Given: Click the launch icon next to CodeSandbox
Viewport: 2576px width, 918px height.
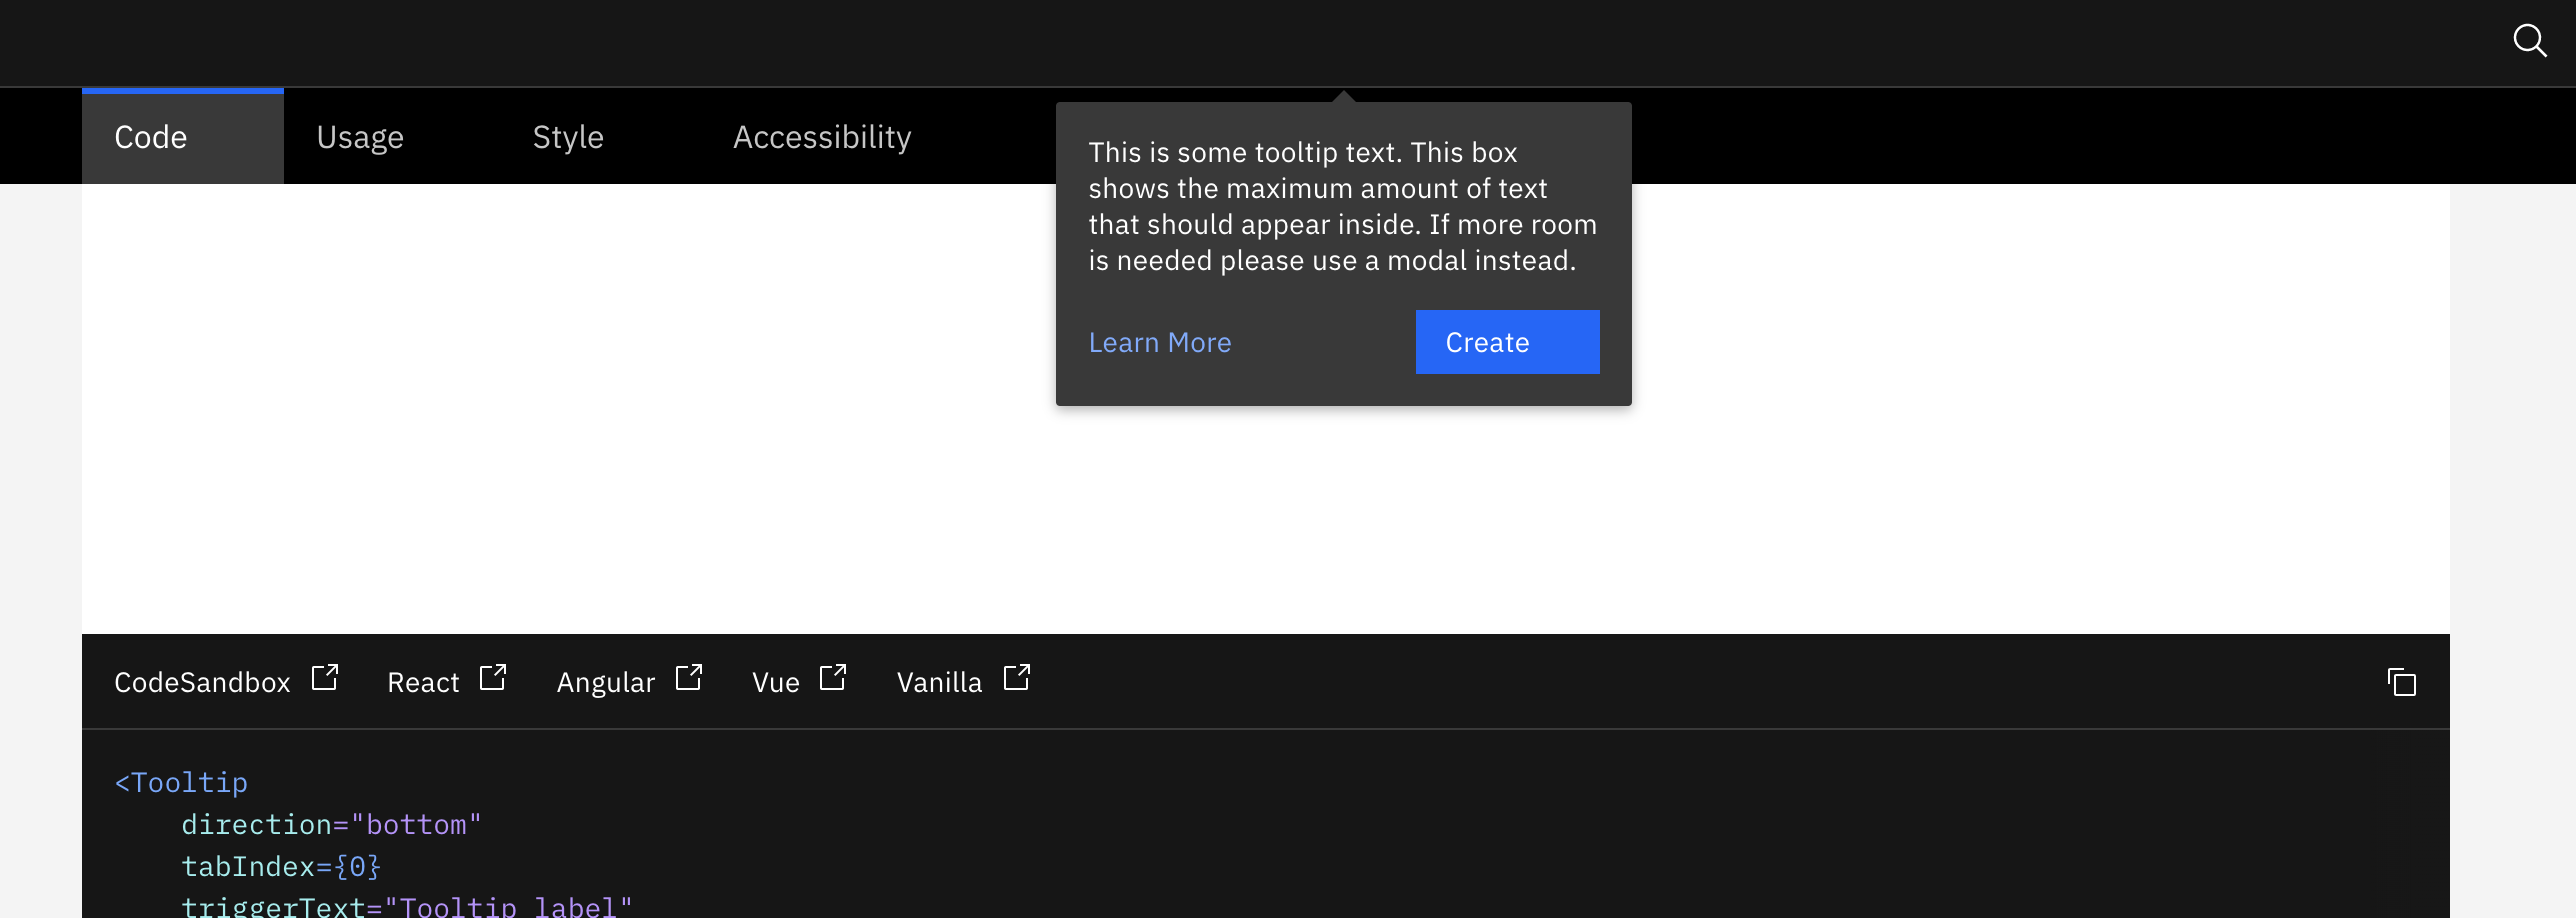Looking at the screenshot, I should point(325,677).
